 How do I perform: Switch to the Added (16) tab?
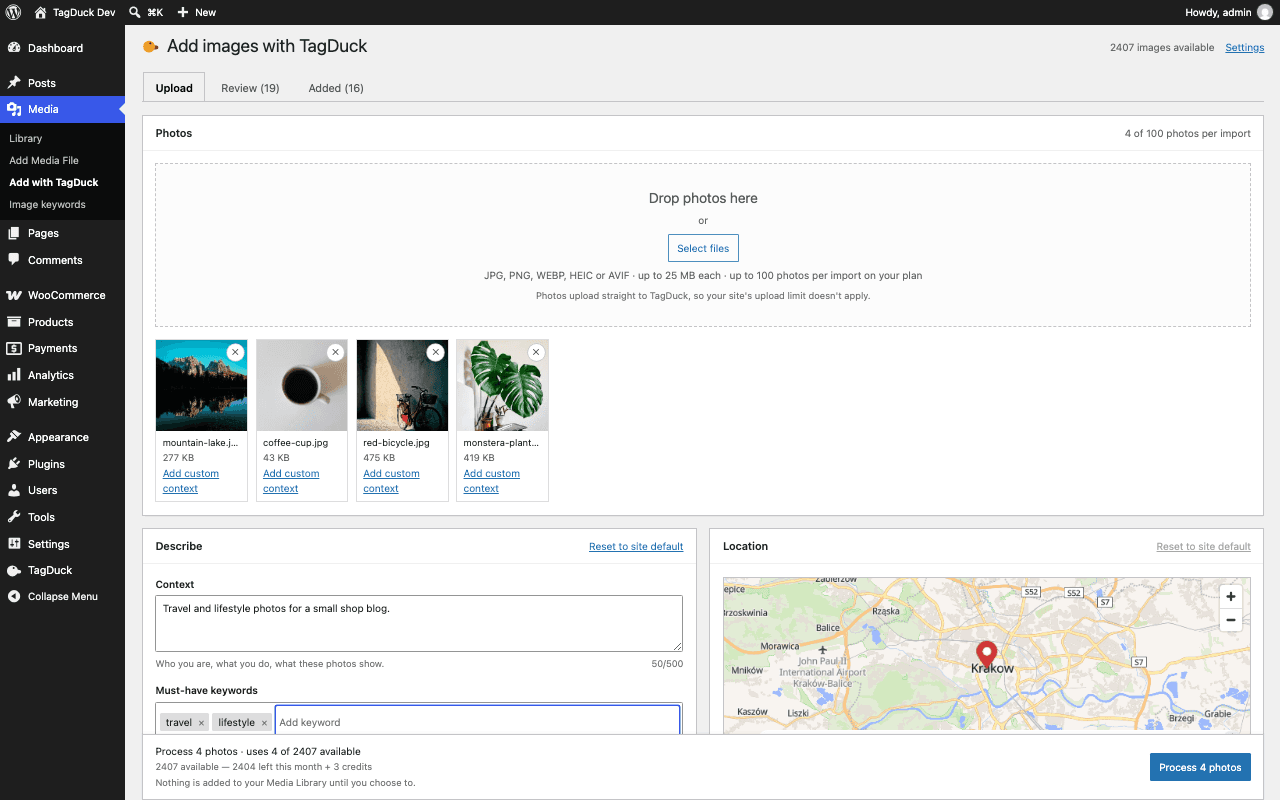coord(336,88)
